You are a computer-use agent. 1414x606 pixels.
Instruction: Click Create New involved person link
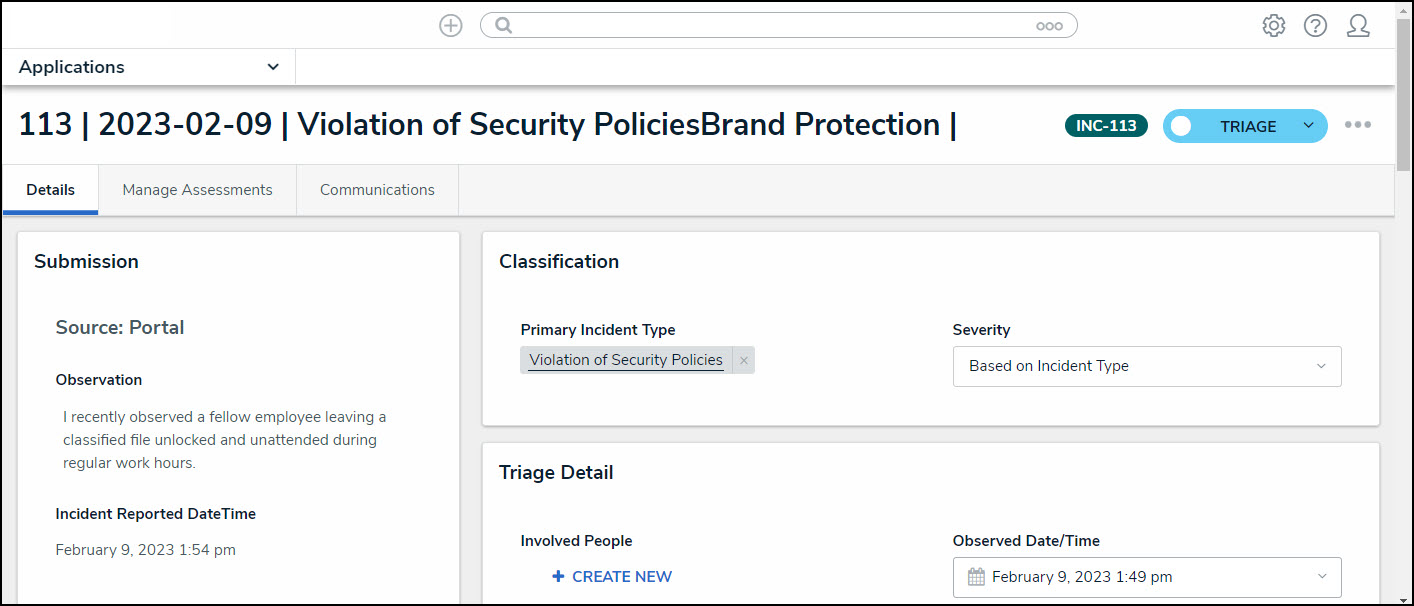(x=612, y=577)
